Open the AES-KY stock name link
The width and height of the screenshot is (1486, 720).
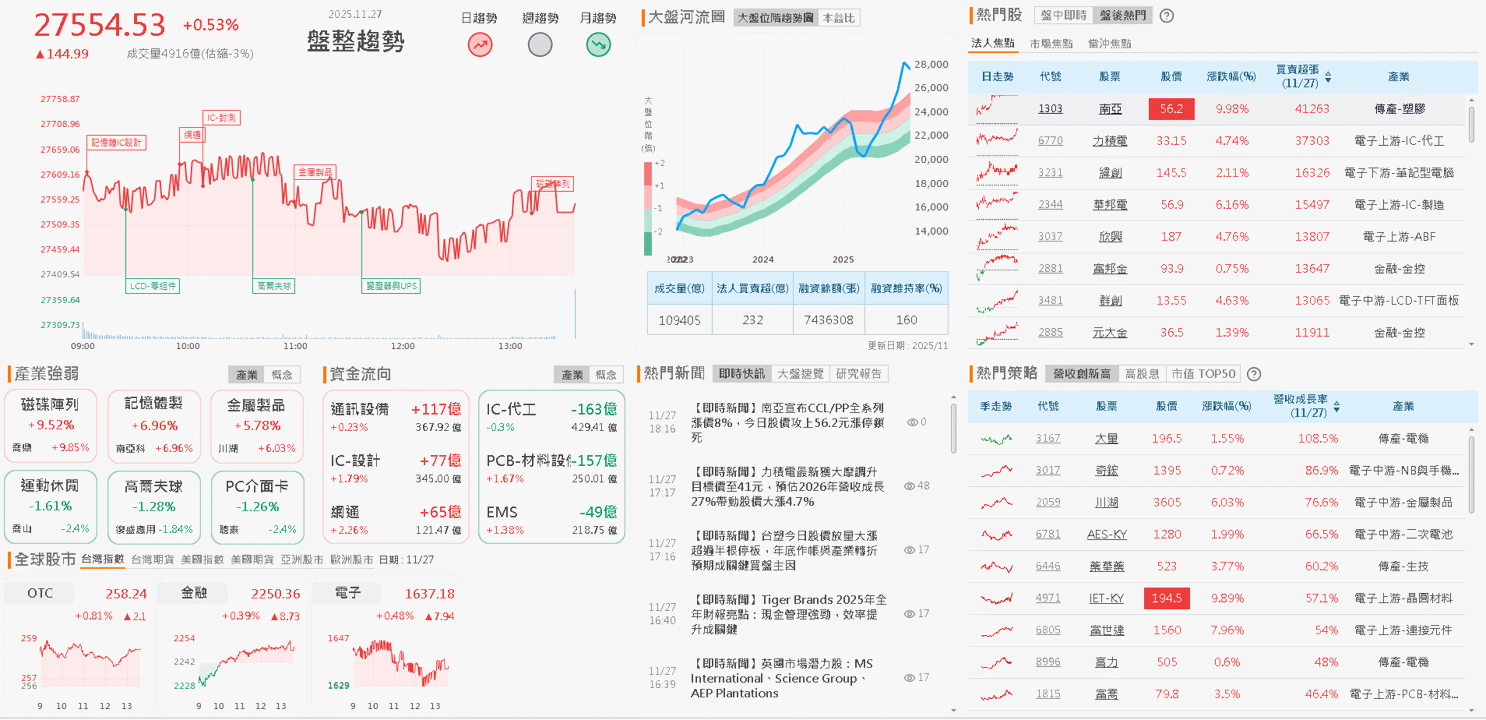(x=1106, y=534)
